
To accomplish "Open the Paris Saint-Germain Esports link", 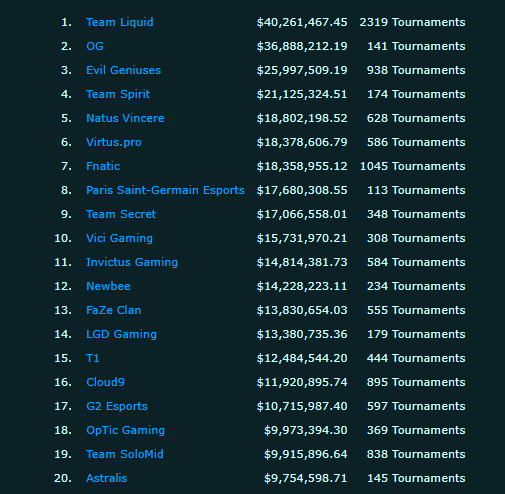I will coord(165,190).
